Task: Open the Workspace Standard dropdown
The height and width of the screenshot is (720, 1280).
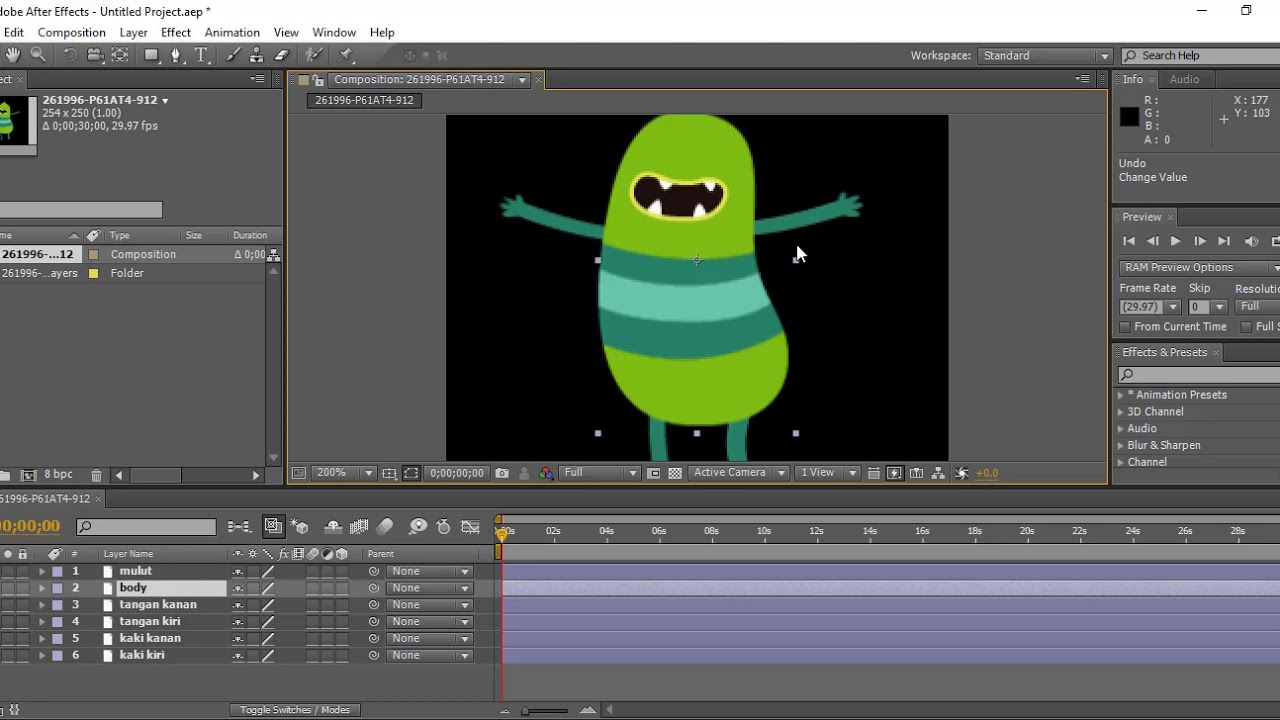Action: [1045, 56]
